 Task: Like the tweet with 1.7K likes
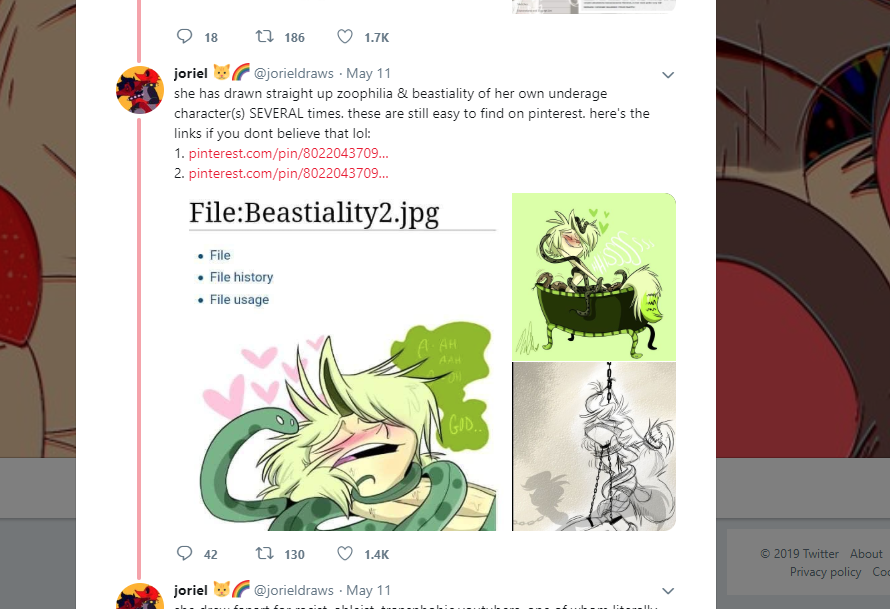coord(345,37)
